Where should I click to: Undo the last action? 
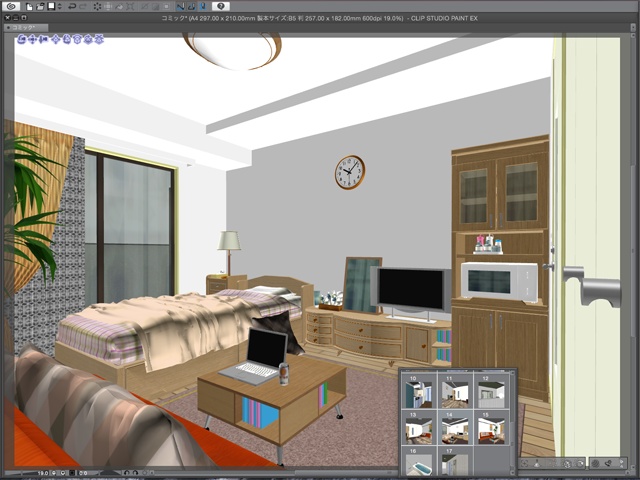(x=72, y=6)
